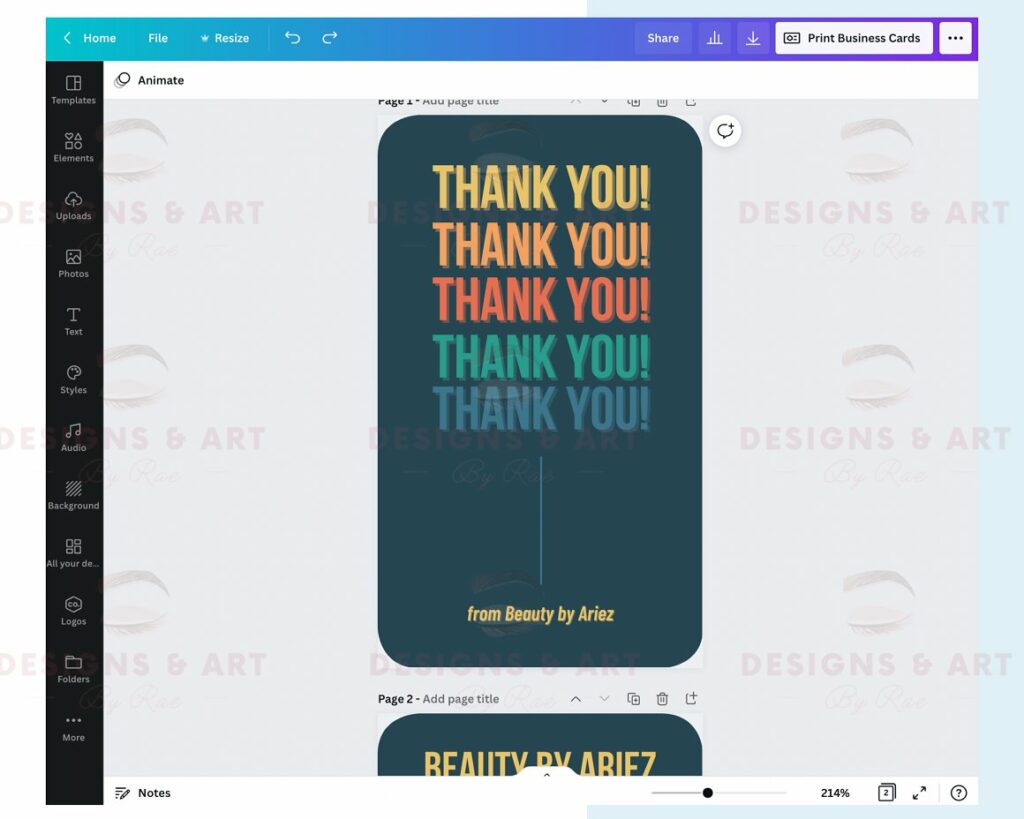Open the Templates panel
This screenshot has height=819, width=1024.
tap(73, 90)
